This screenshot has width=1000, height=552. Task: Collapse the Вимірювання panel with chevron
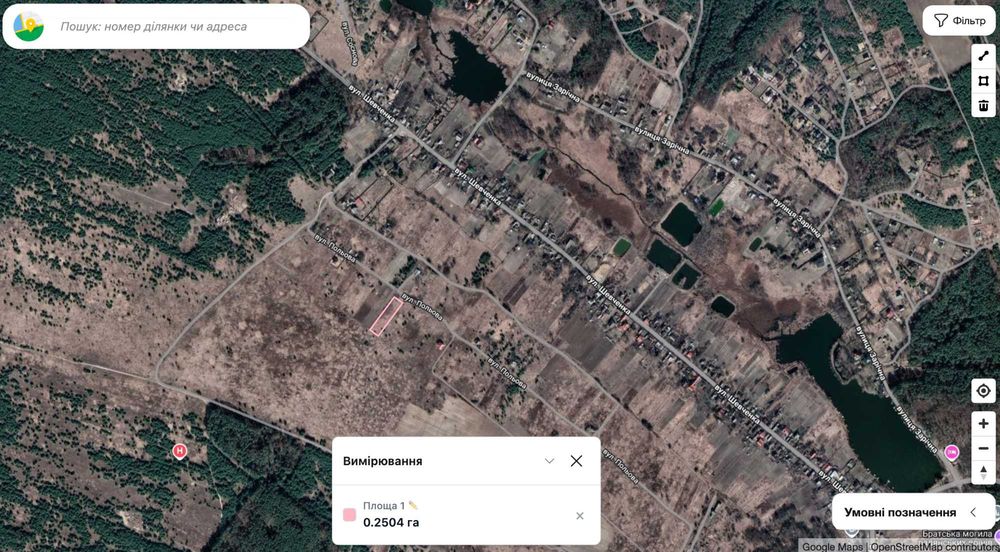549,461
